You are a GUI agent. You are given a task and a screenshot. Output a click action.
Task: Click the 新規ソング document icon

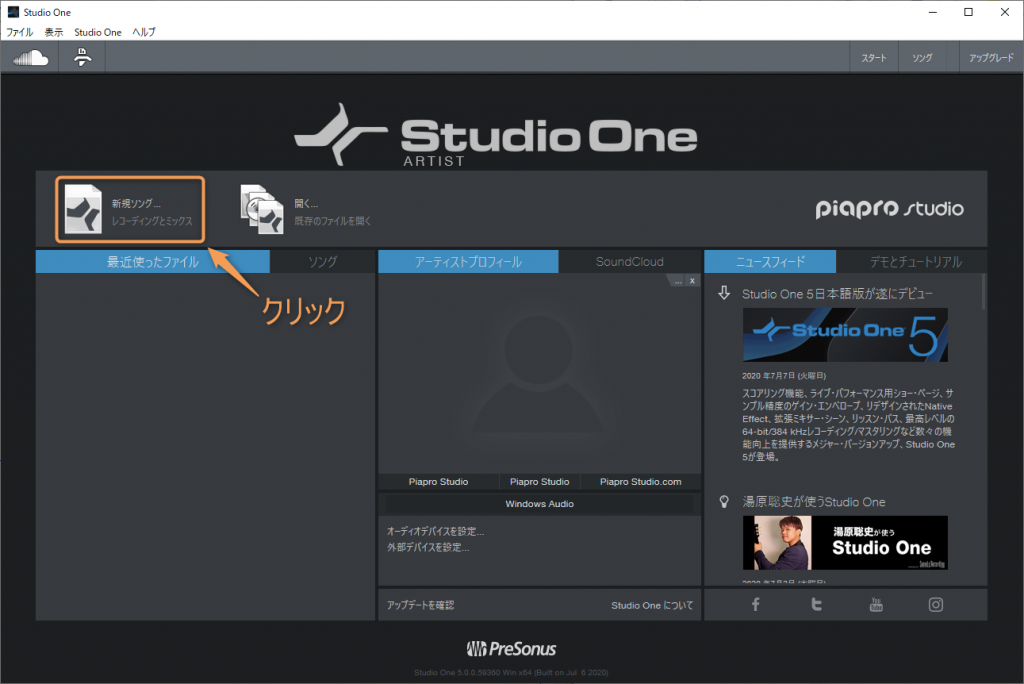pos(85,207)
